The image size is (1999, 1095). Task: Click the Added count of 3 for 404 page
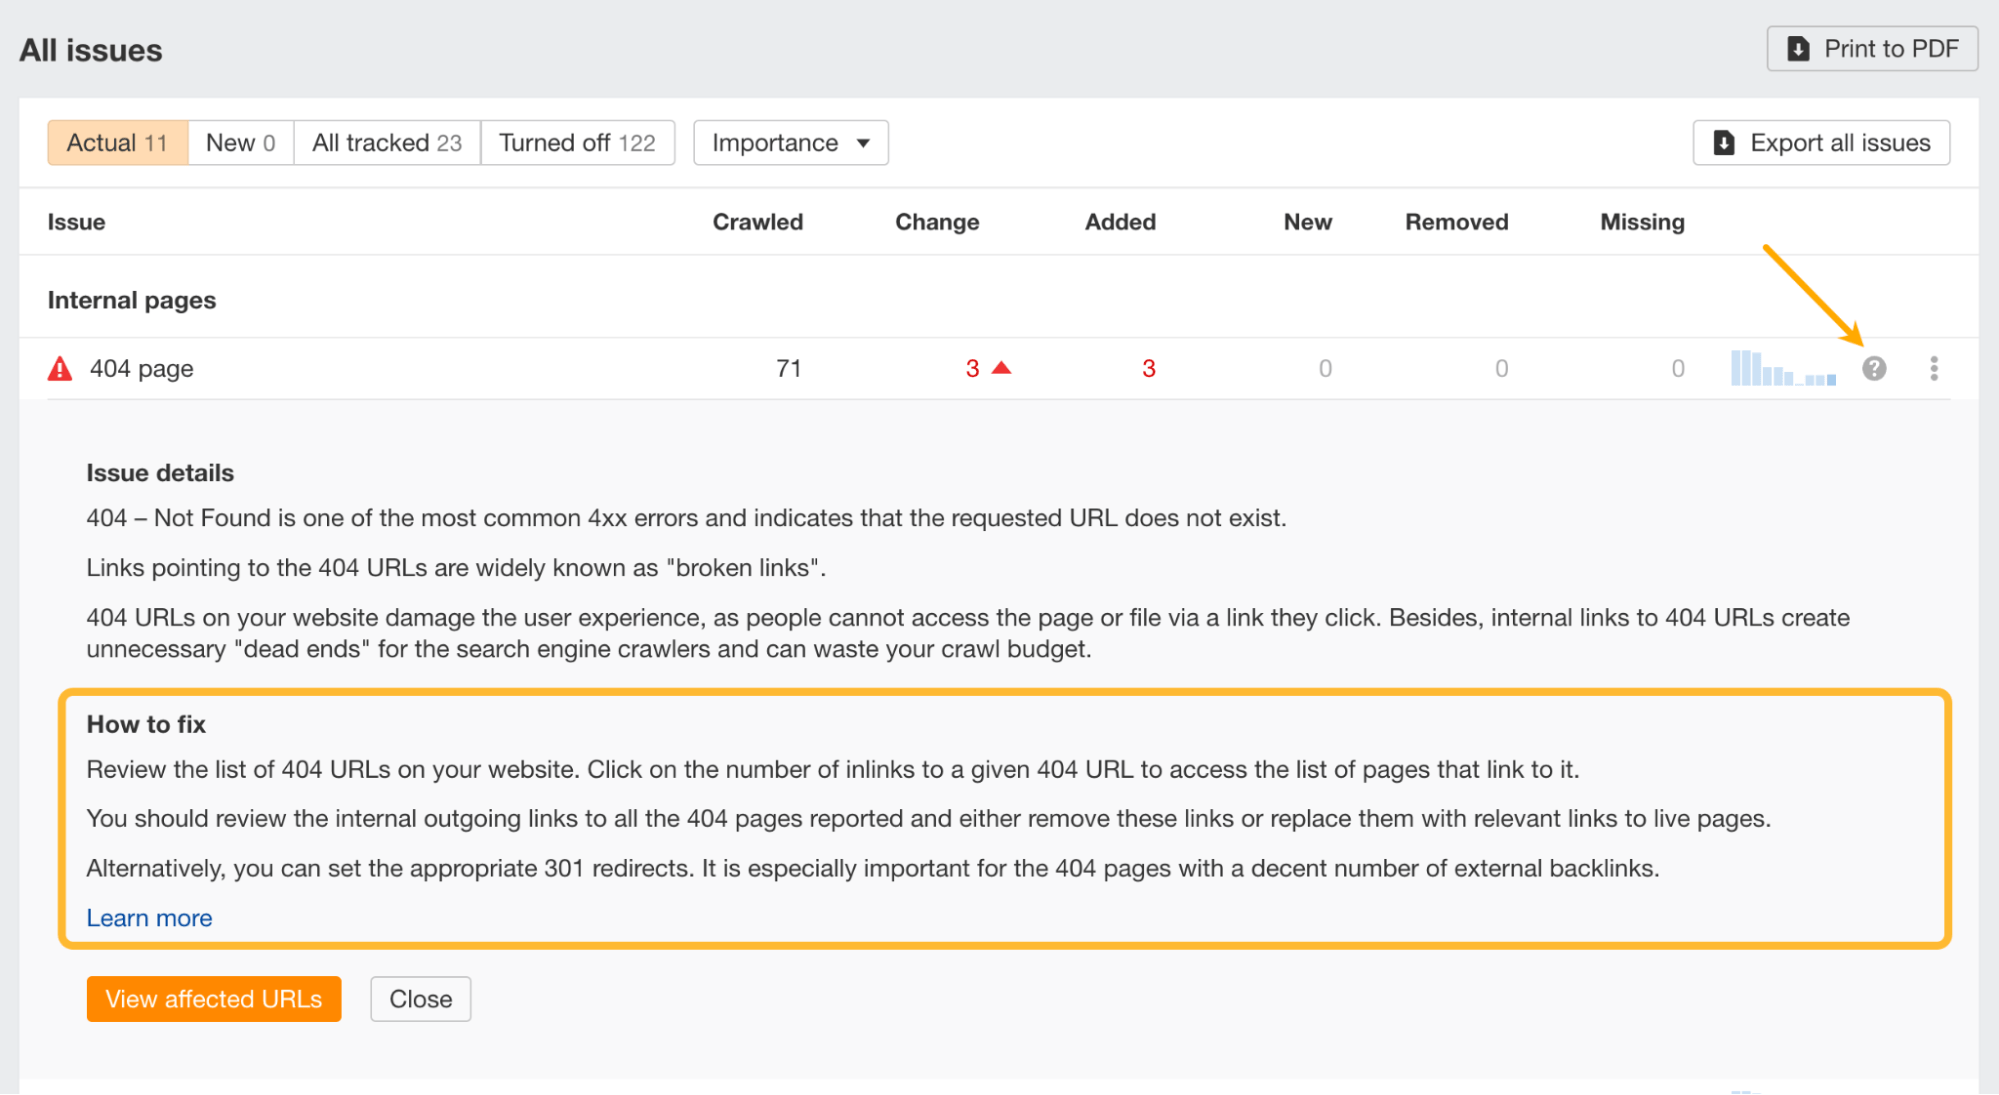1148,368
